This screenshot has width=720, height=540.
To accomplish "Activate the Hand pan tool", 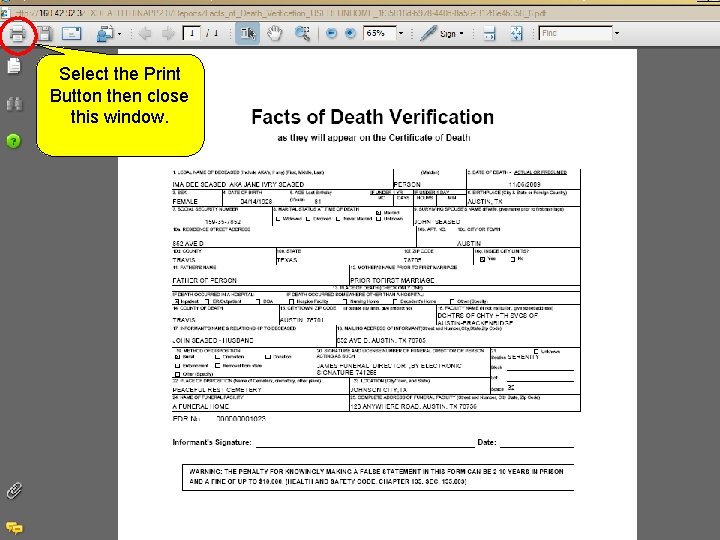I will [275, 34].
